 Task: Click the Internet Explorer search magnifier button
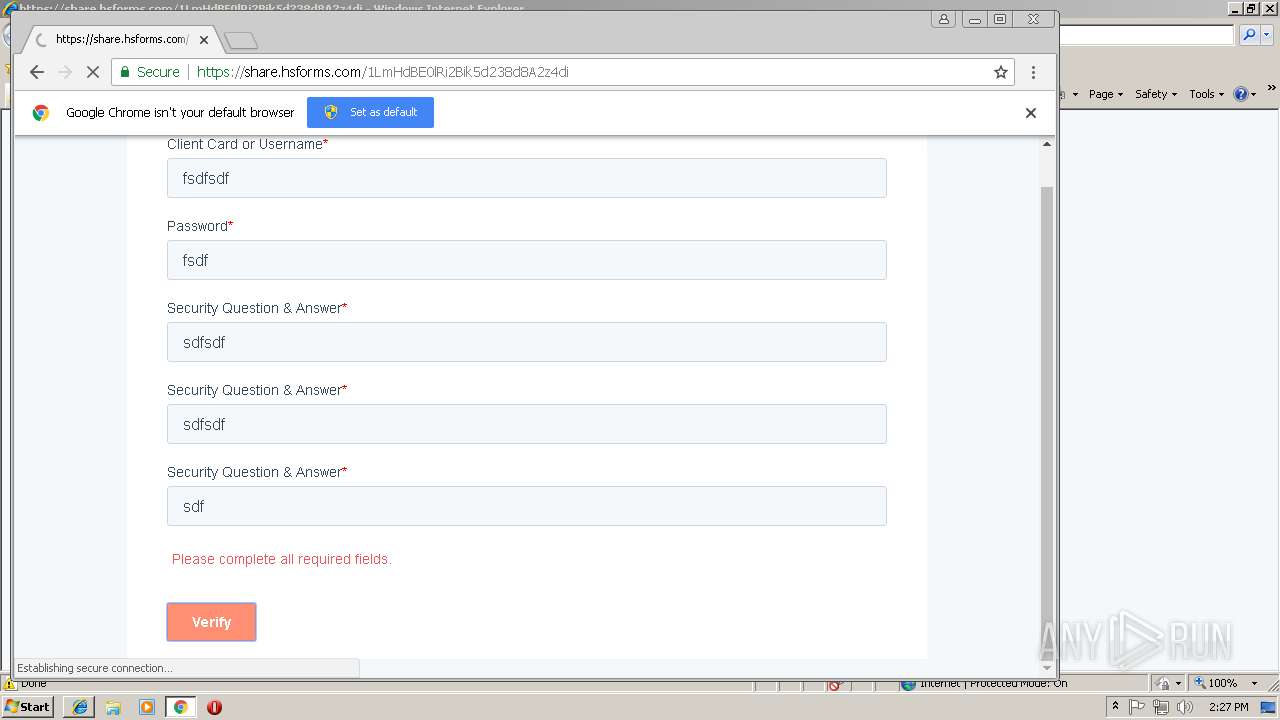click(1249, 35)
